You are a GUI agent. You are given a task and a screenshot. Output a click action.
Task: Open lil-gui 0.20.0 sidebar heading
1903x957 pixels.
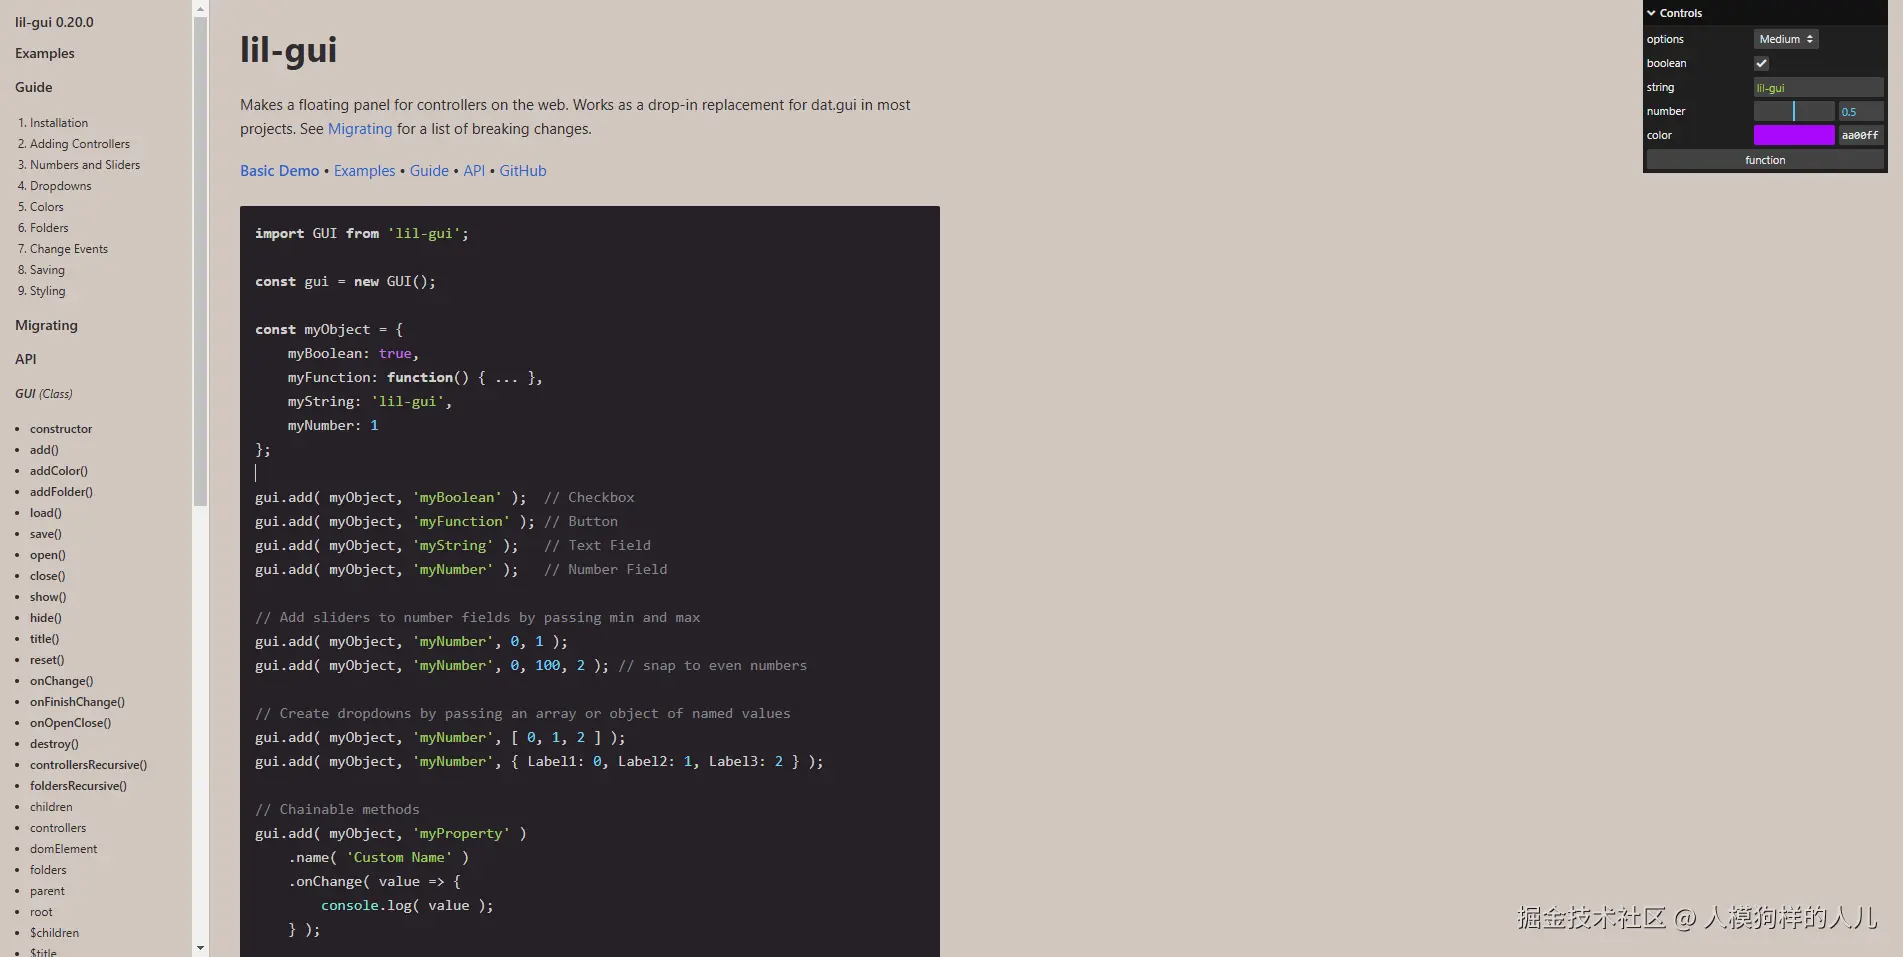coord(54,22)
